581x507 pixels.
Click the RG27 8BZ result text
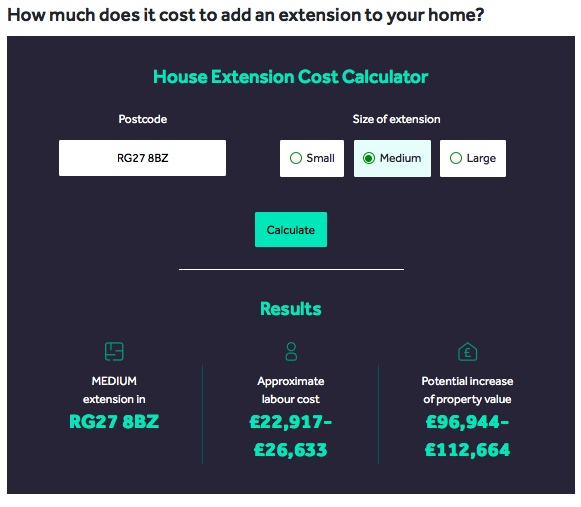pos(114,422)
